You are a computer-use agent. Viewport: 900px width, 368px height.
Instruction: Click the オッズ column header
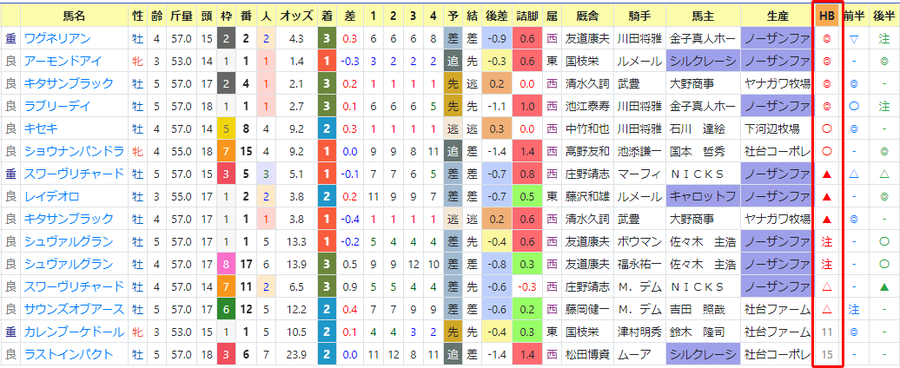pyautogui.click(x=297, y=16)
